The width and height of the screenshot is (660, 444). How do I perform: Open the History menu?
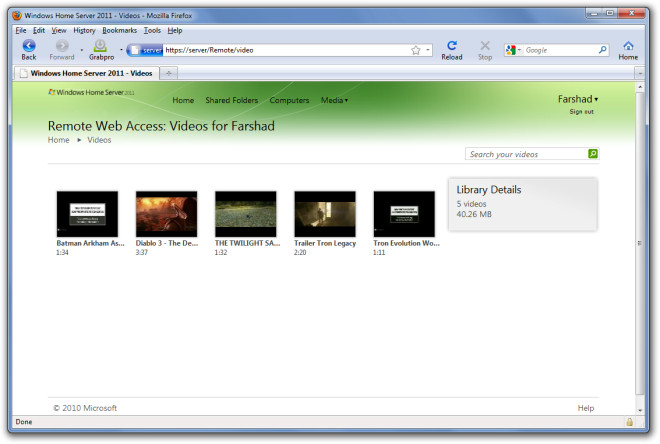84,30
